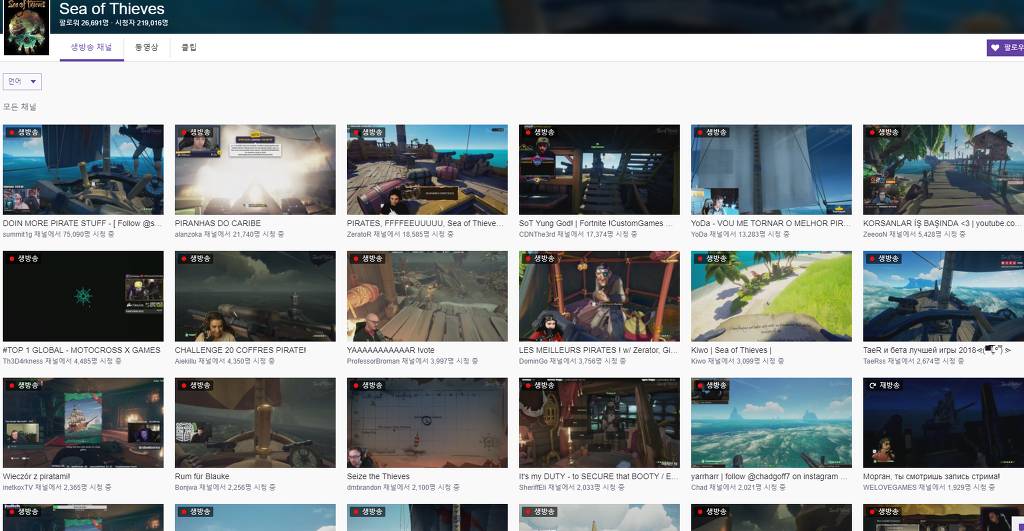Image resolution: width=1024 pixels, height=531 pixels.
Task: Open the It's my DUTY stream thumbnail
Action: coord(600,423)
